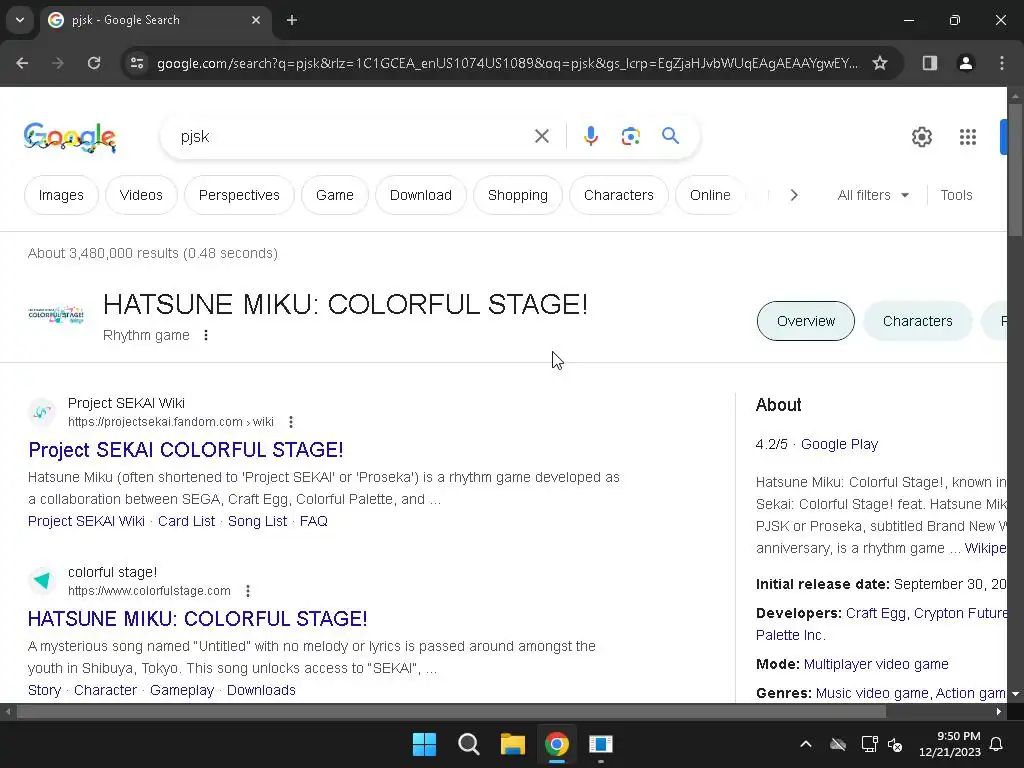Open the Card List sitelink
Image resolution: width=1024 pixels, height=768 pixels.
[186, 521]
